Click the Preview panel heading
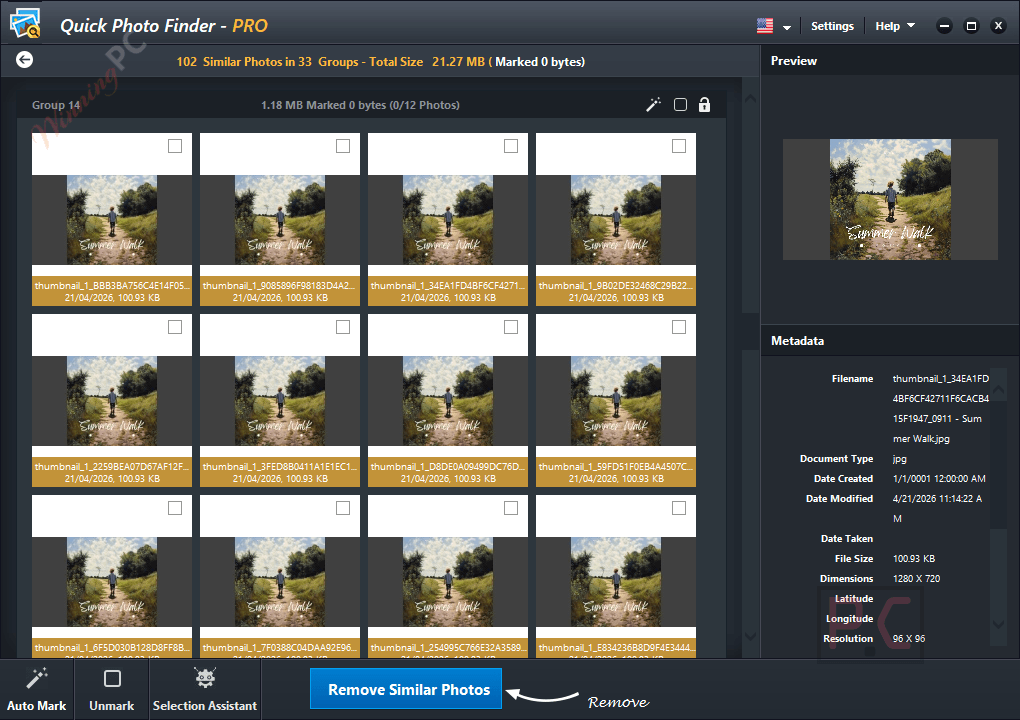 click(794, 60)
